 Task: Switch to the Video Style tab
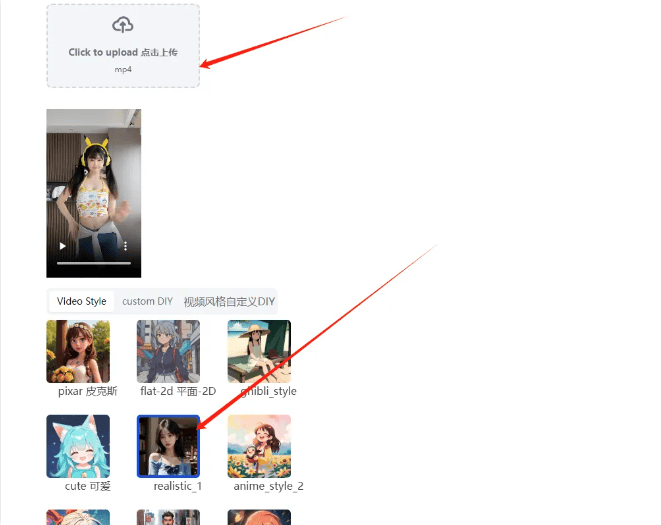(x=81, y=301)
